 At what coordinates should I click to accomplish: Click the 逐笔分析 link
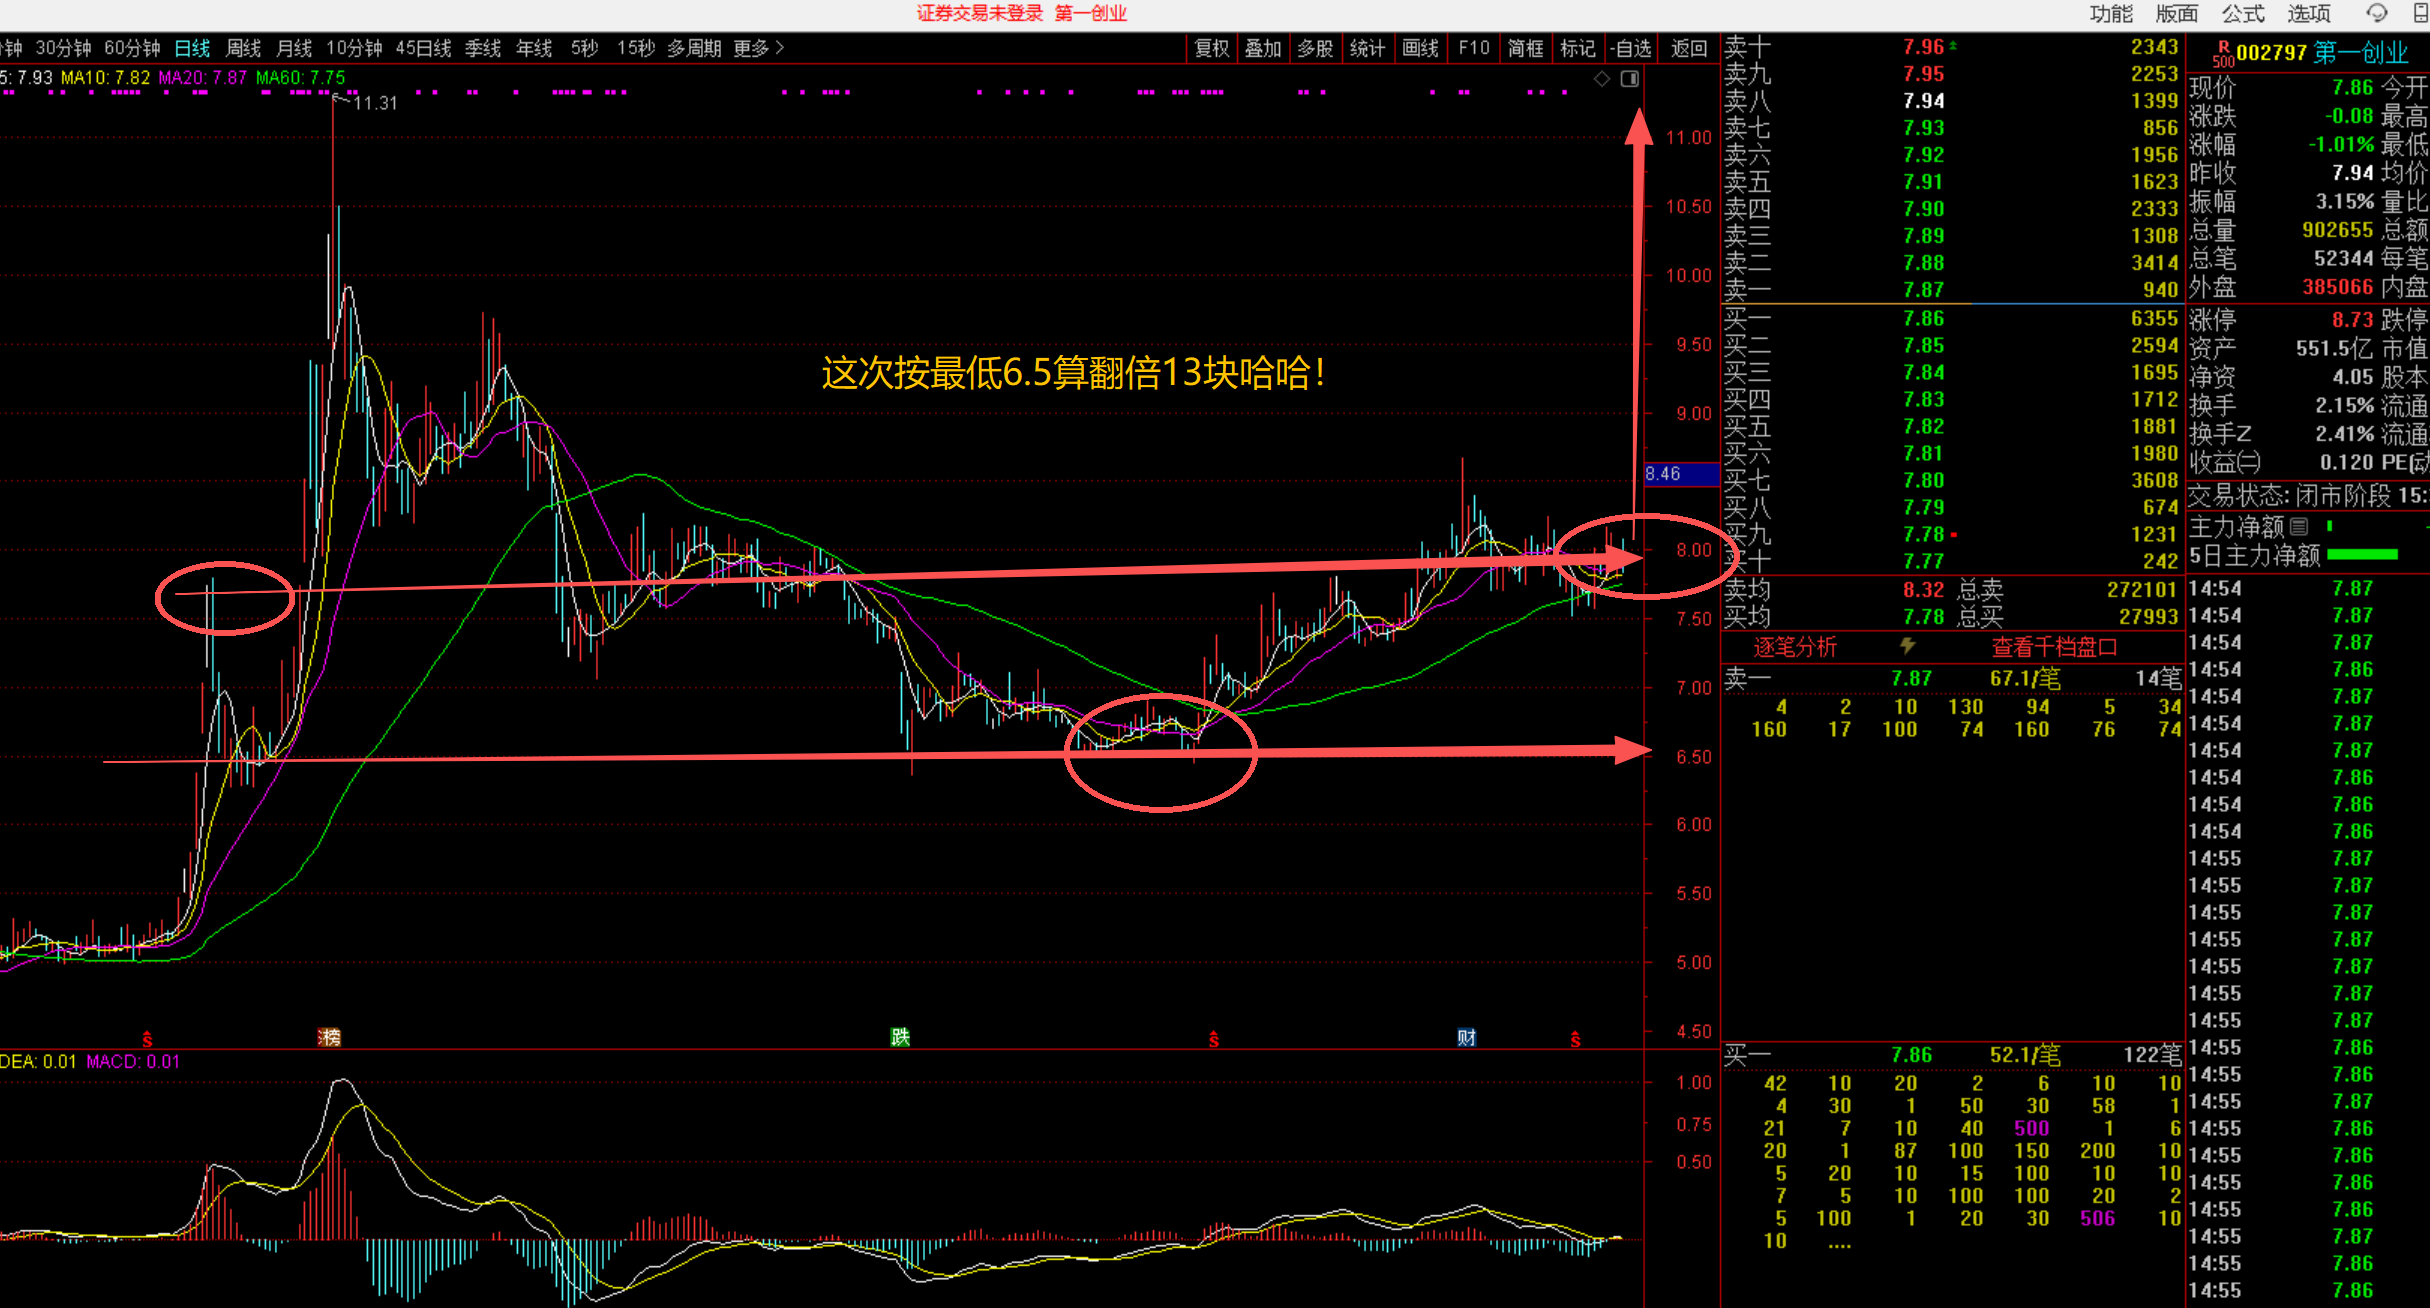coord(1795,647)
